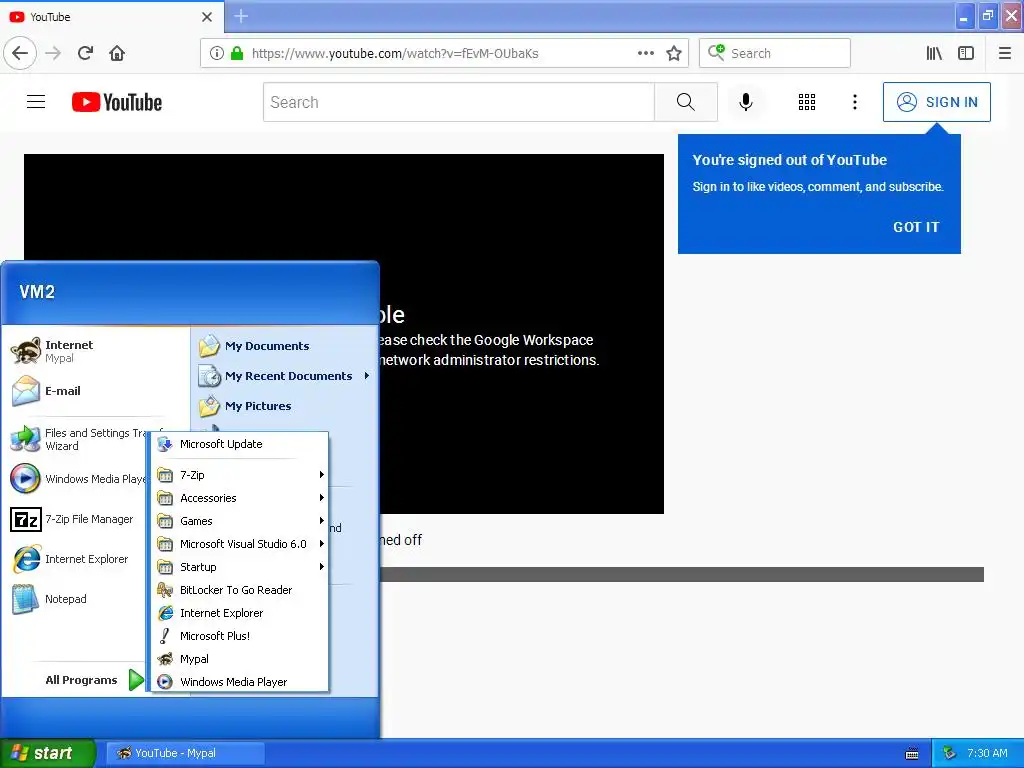
Task: Open the browser Library icon
Action: point(934,53)
